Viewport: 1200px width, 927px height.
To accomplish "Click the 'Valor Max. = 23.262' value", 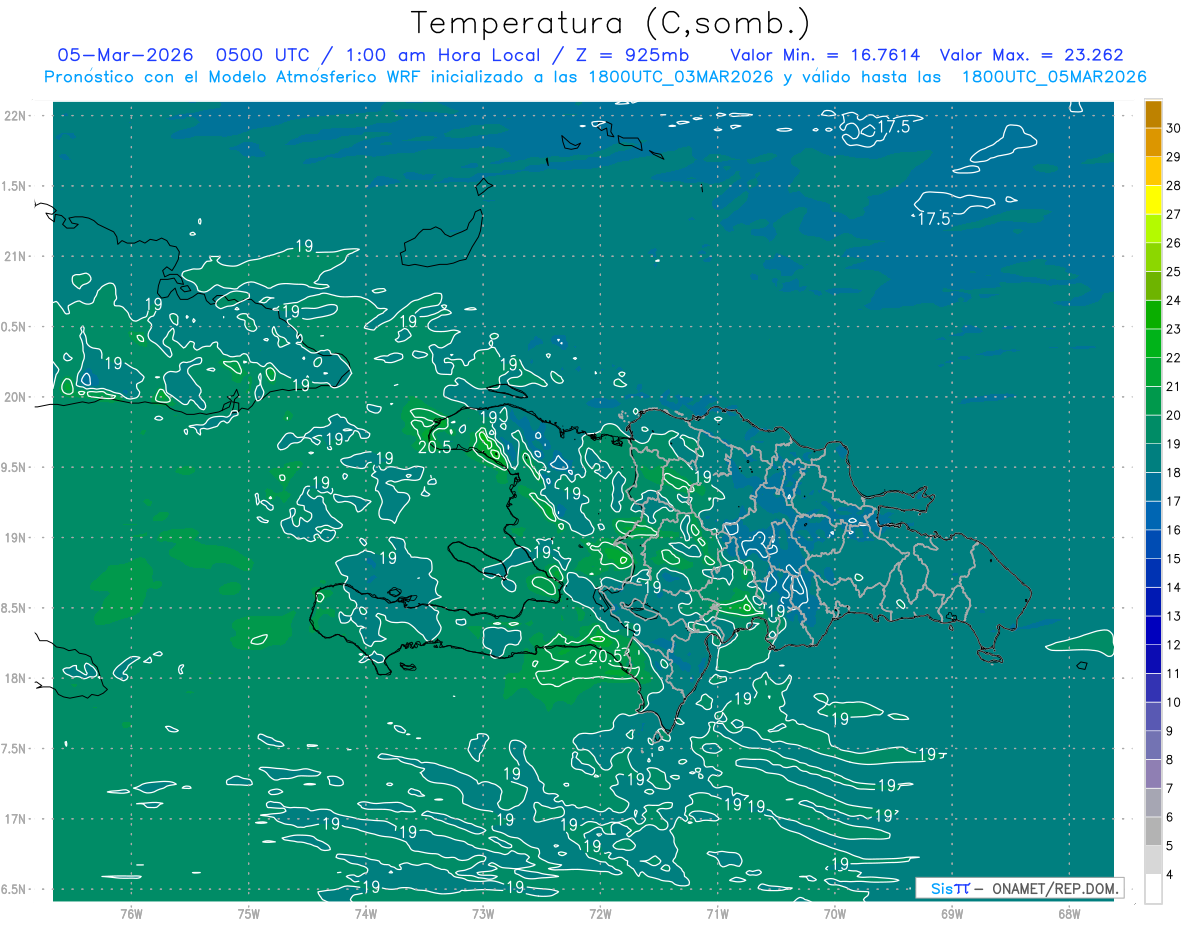I will pos(1032,55).
